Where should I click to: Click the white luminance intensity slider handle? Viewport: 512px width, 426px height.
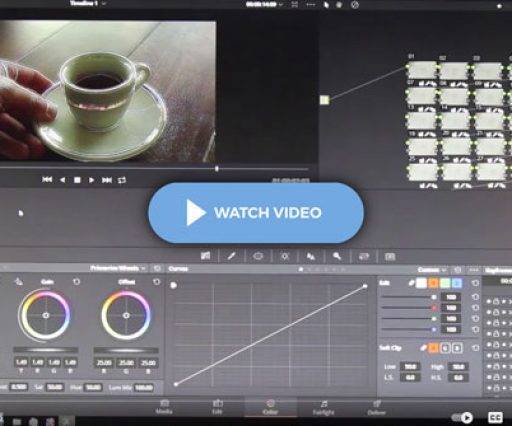click(434, 297)
